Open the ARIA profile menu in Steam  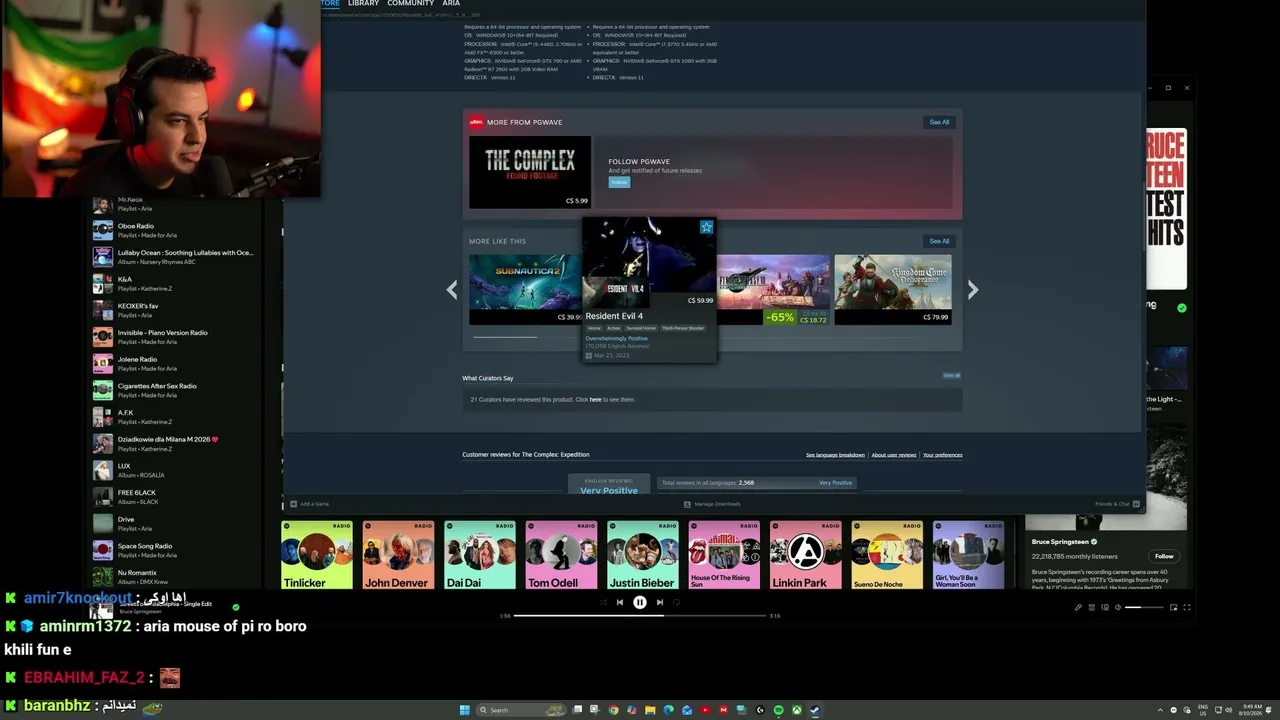(451, 4)
